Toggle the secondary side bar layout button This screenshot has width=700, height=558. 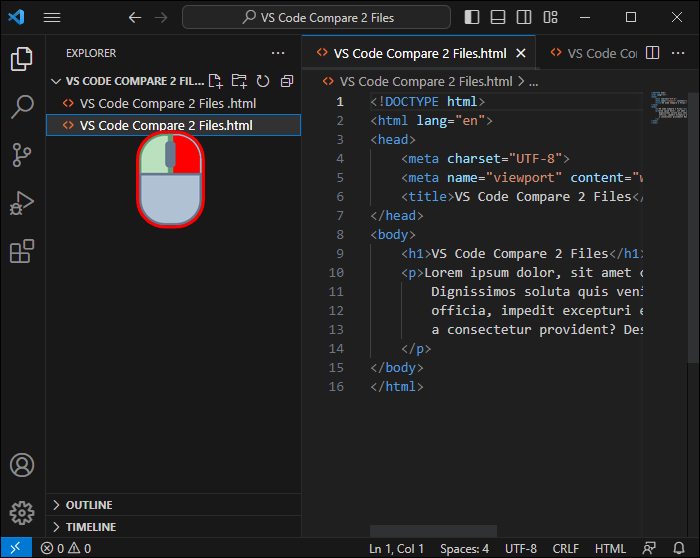click(524, 17)
